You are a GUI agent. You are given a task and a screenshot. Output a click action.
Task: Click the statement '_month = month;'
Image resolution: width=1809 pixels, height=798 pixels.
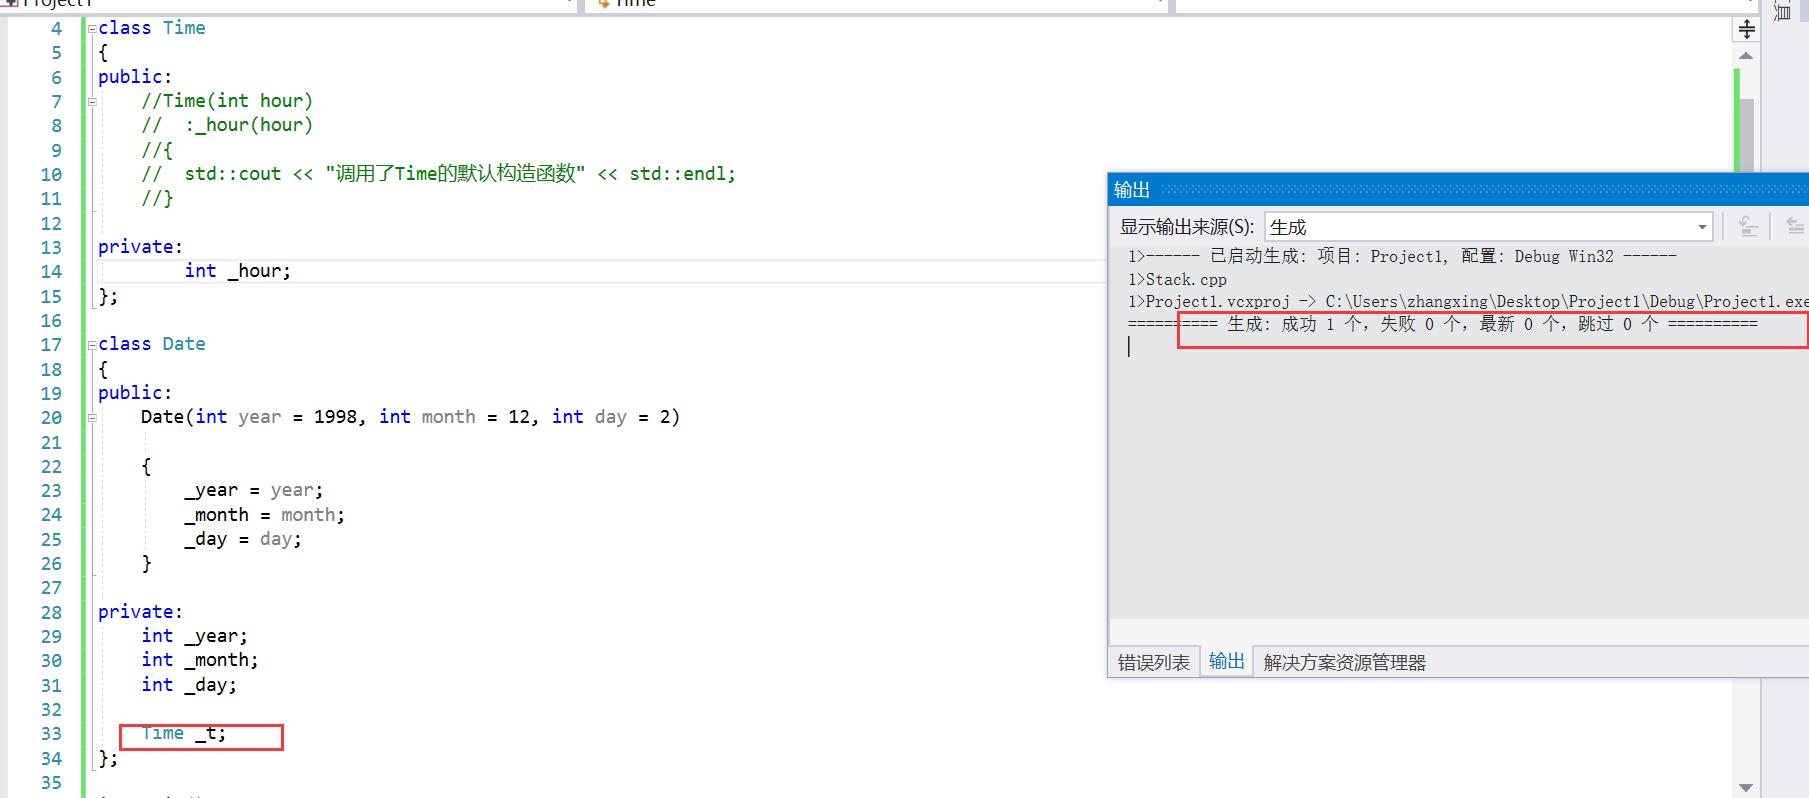[x=265, y=515]
